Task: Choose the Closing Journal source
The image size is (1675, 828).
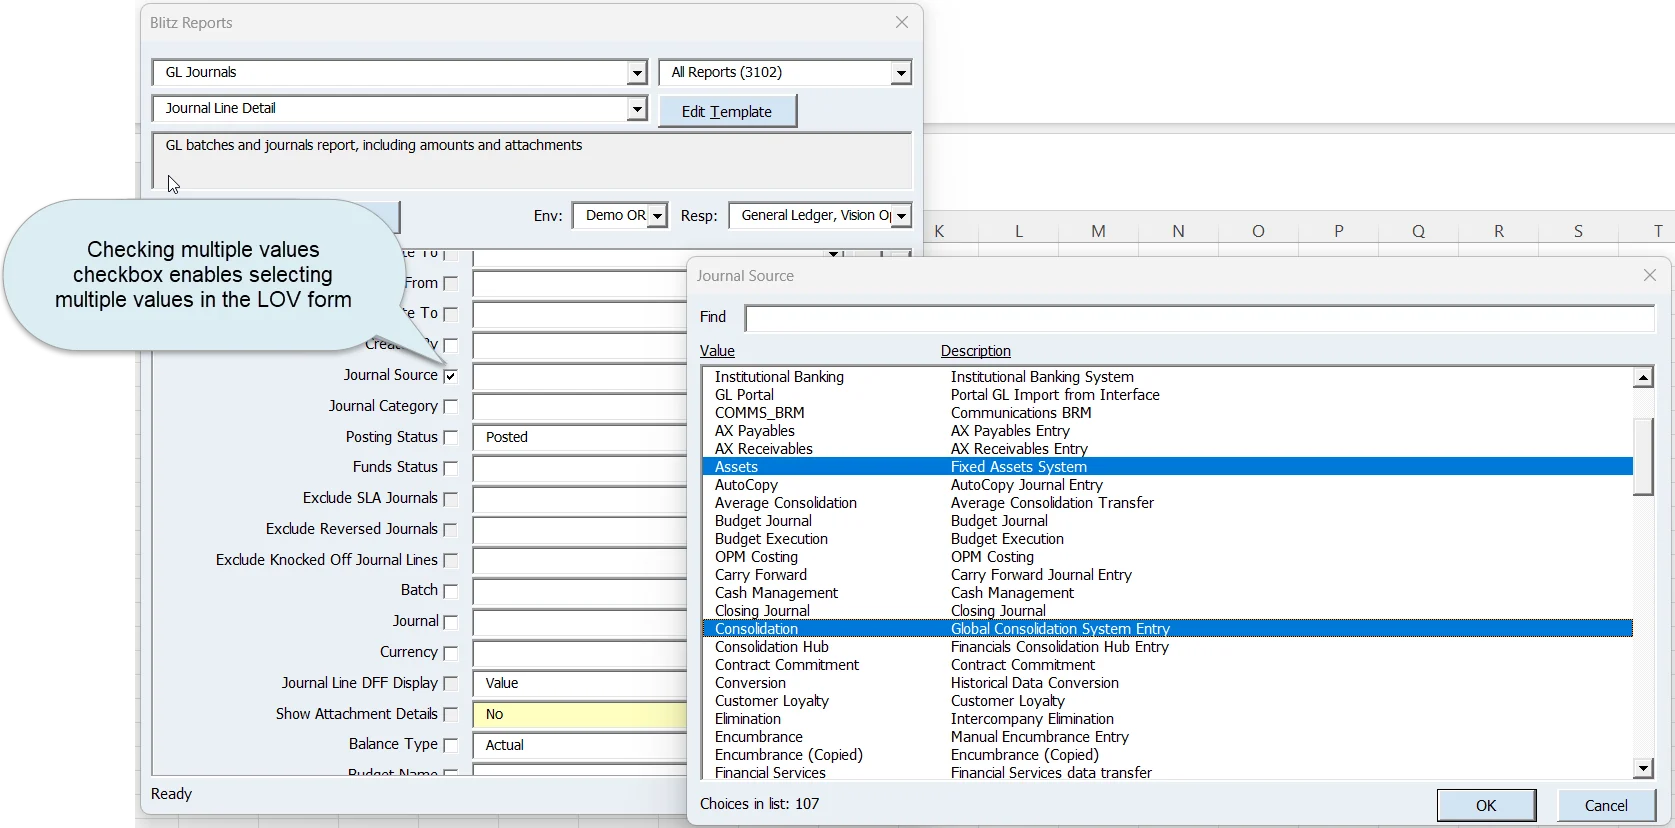Action: (1168, 611)
